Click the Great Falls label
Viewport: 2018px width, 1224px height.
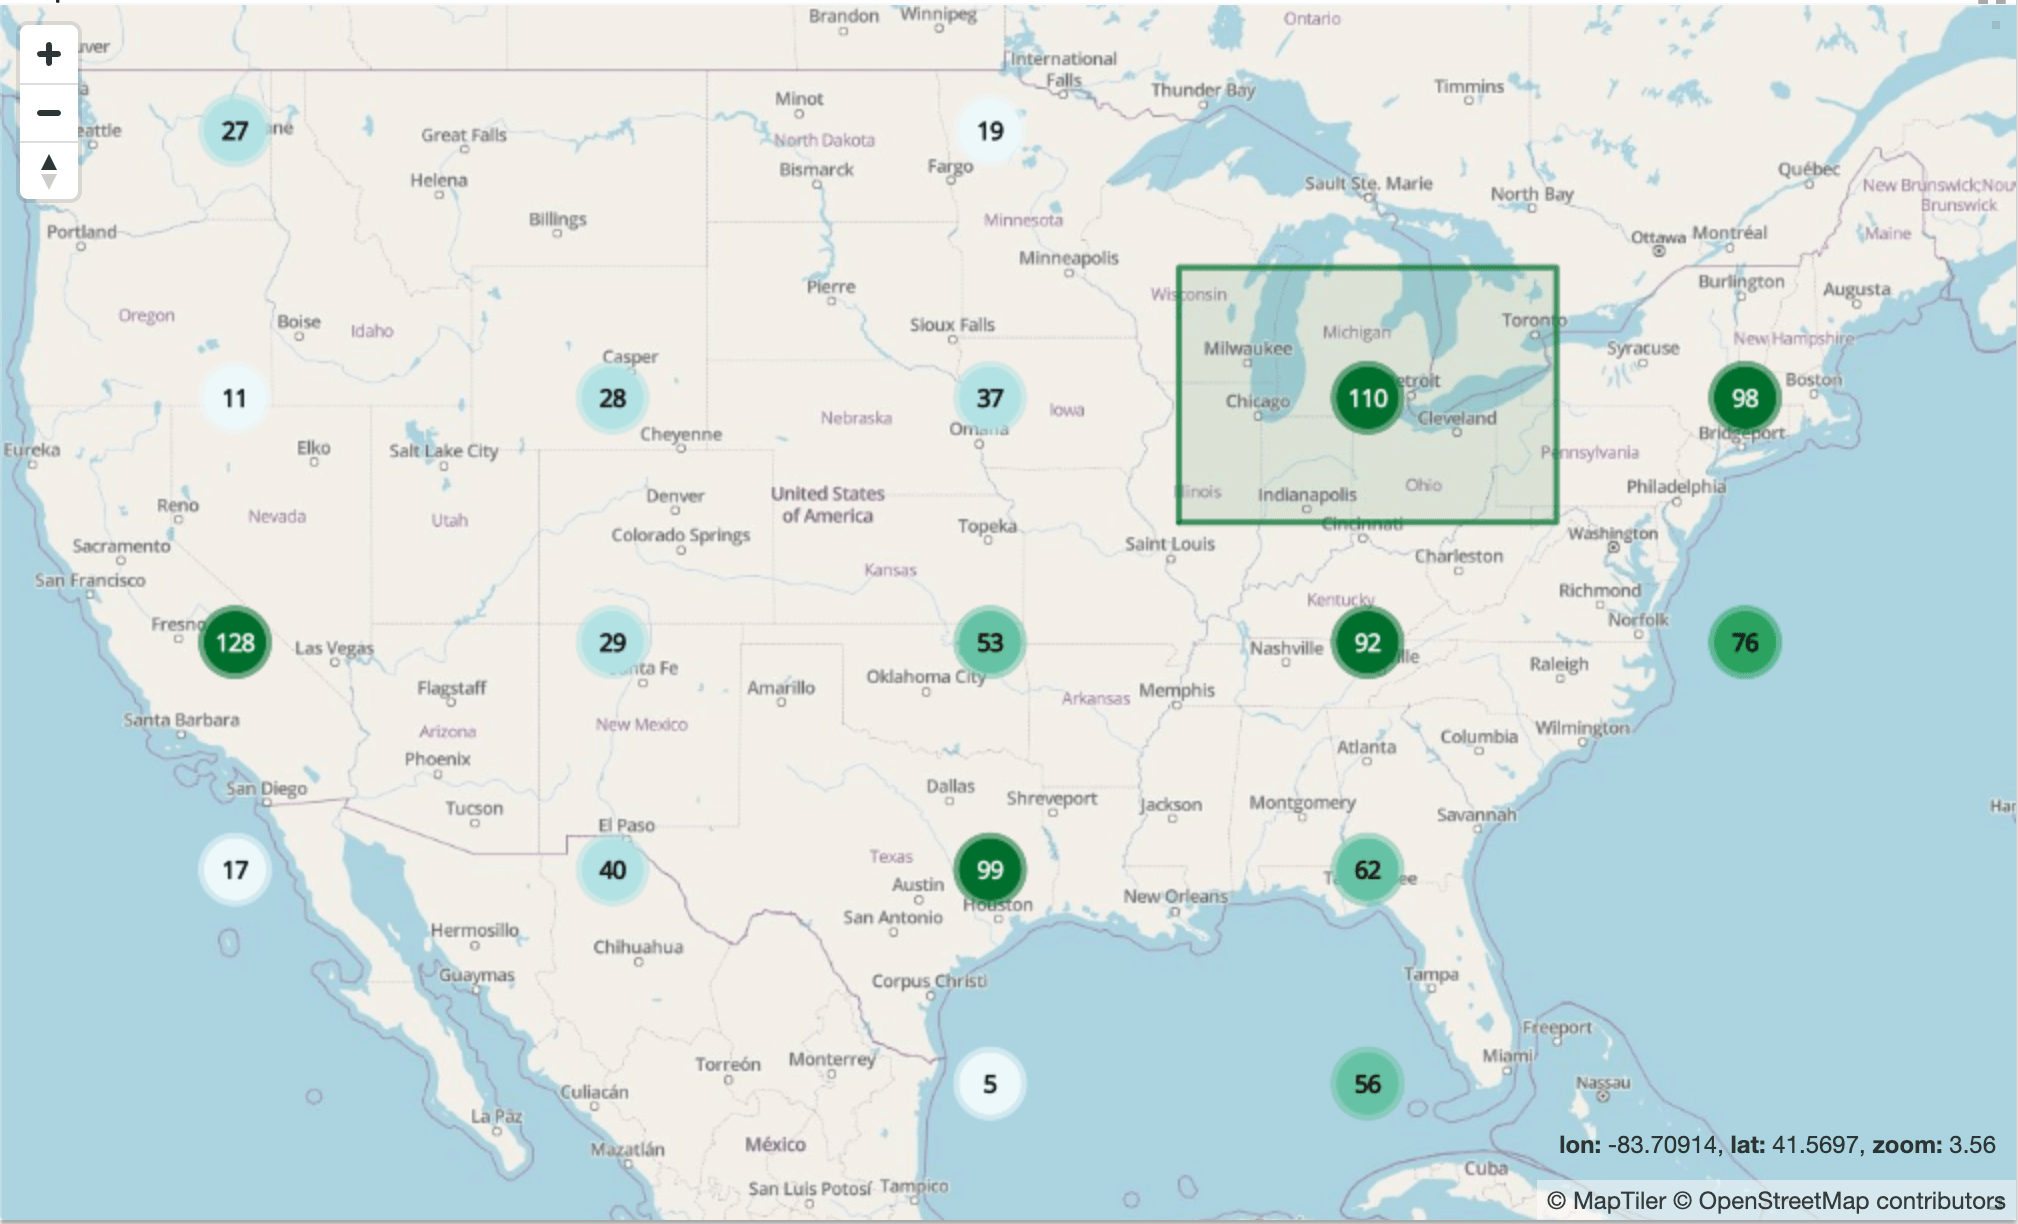(x=463, y=135)
